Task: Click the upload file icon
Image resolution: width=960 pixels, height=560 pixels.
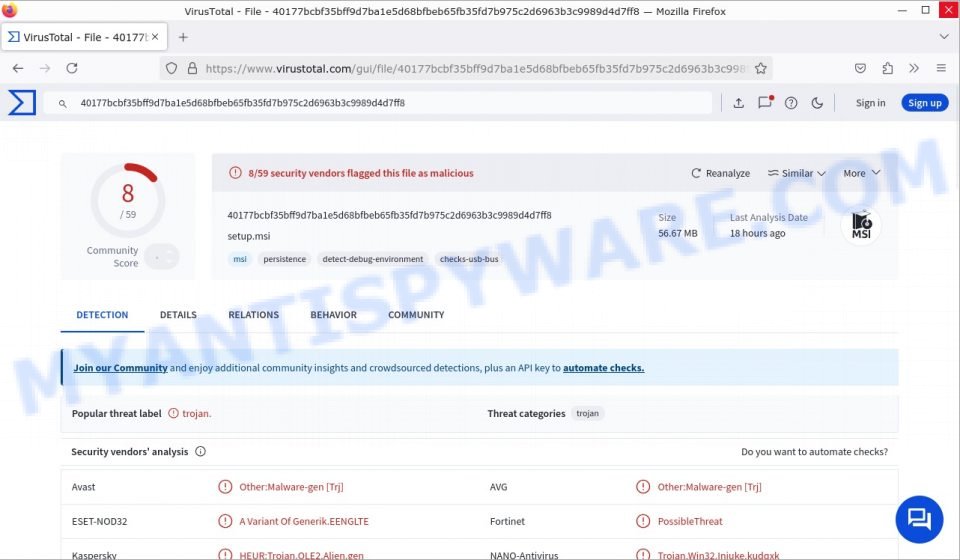Action: [738, 103]
